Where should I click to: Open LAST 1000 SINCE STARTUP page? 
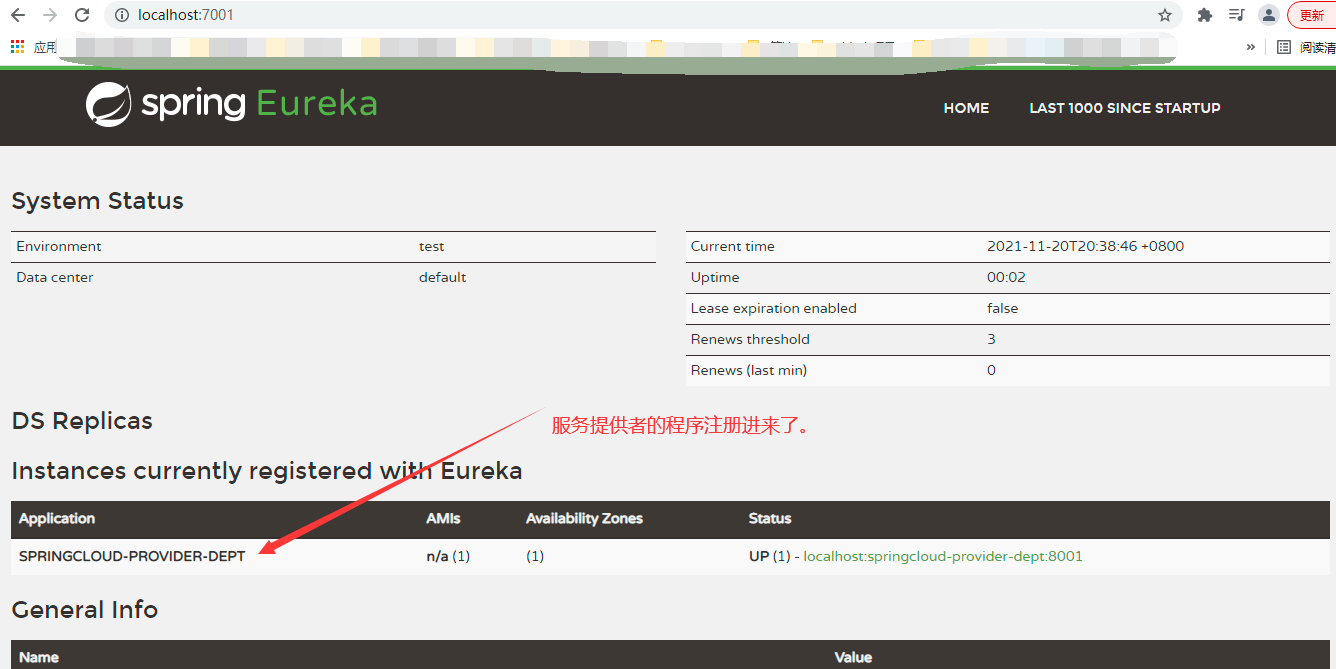(1125, 108)
